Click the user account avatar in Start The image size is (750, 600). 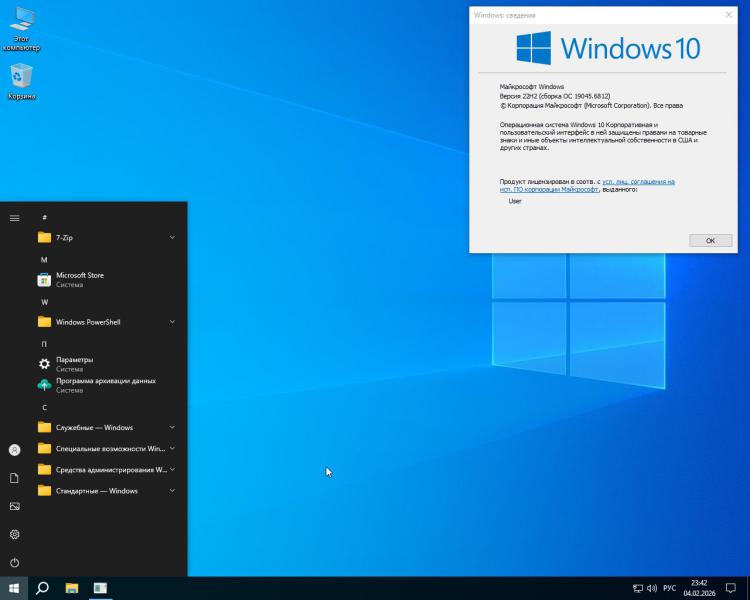[x=14, y=450]
